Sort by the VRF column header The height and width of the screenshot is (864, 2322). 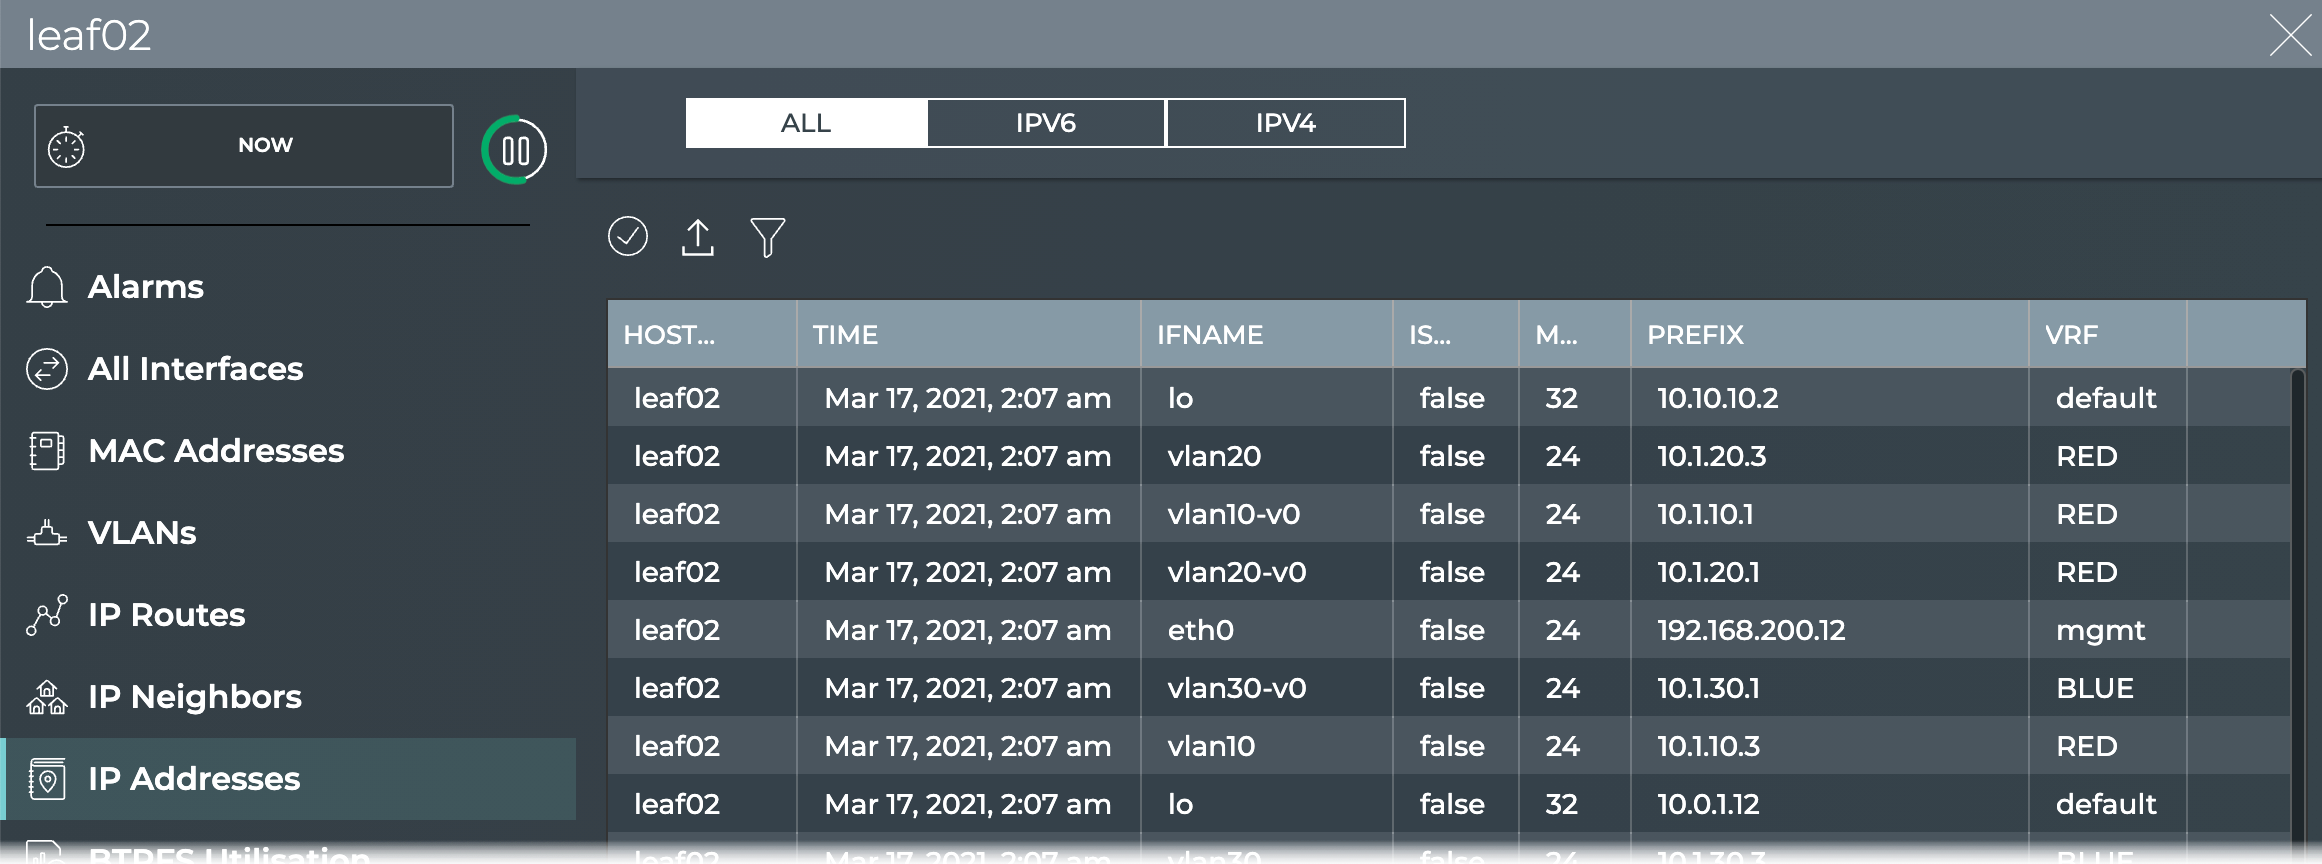(x=2072, y=335)
